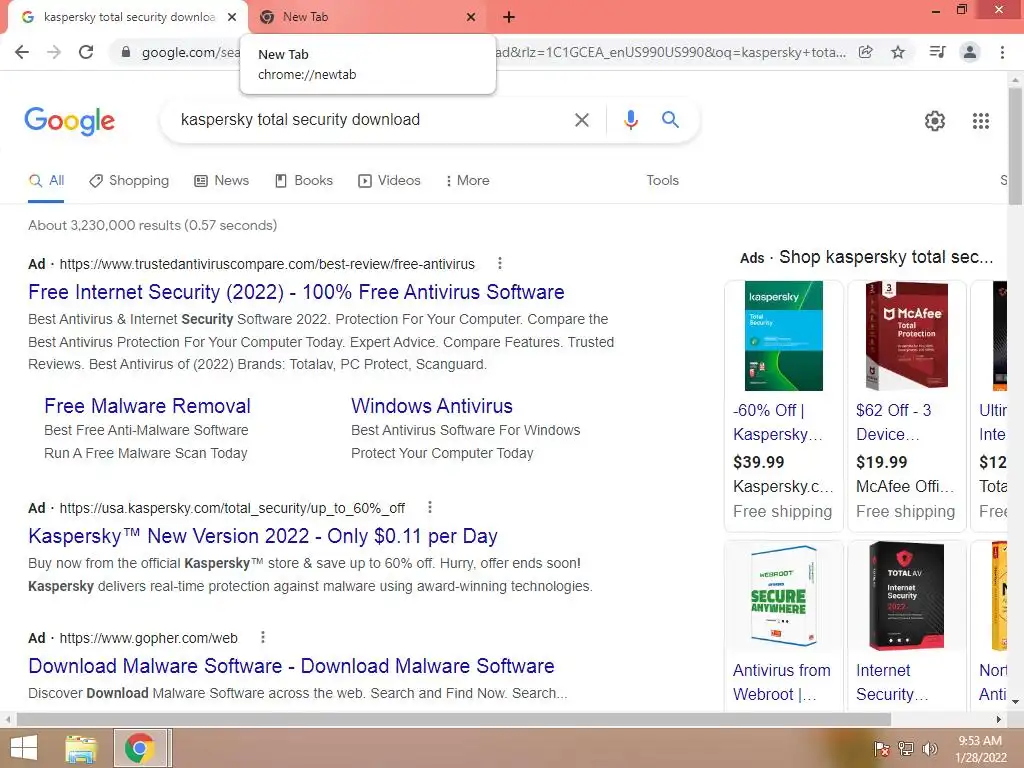The height and width of the screenshot is (768, 1024).
Task: Switch to News results
Action: tap(221, 181)
